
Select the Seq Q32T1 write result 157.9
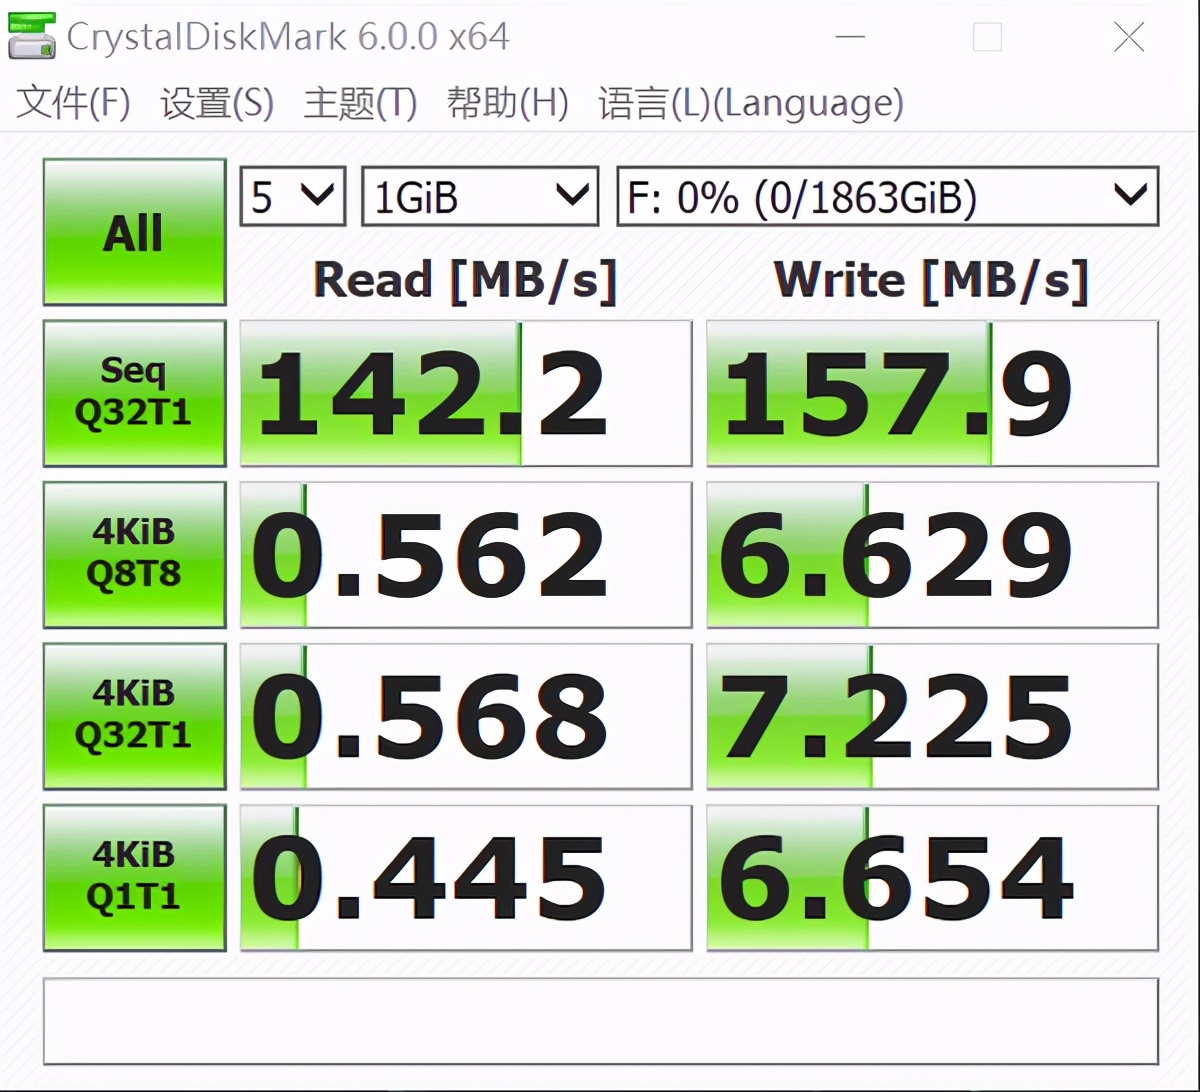tap(932, 392)
